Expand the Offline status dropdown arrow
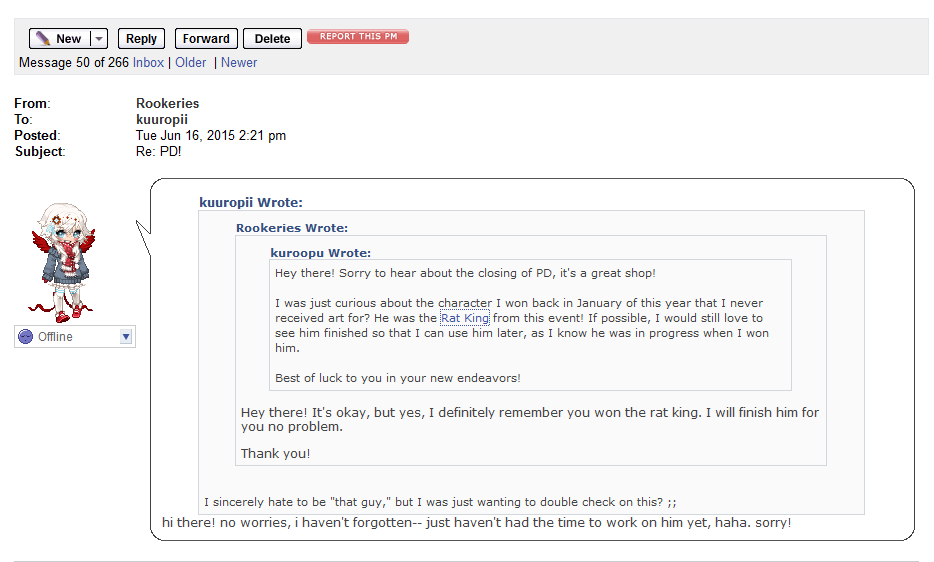934x562 pixels. click(x=126, y=337)
